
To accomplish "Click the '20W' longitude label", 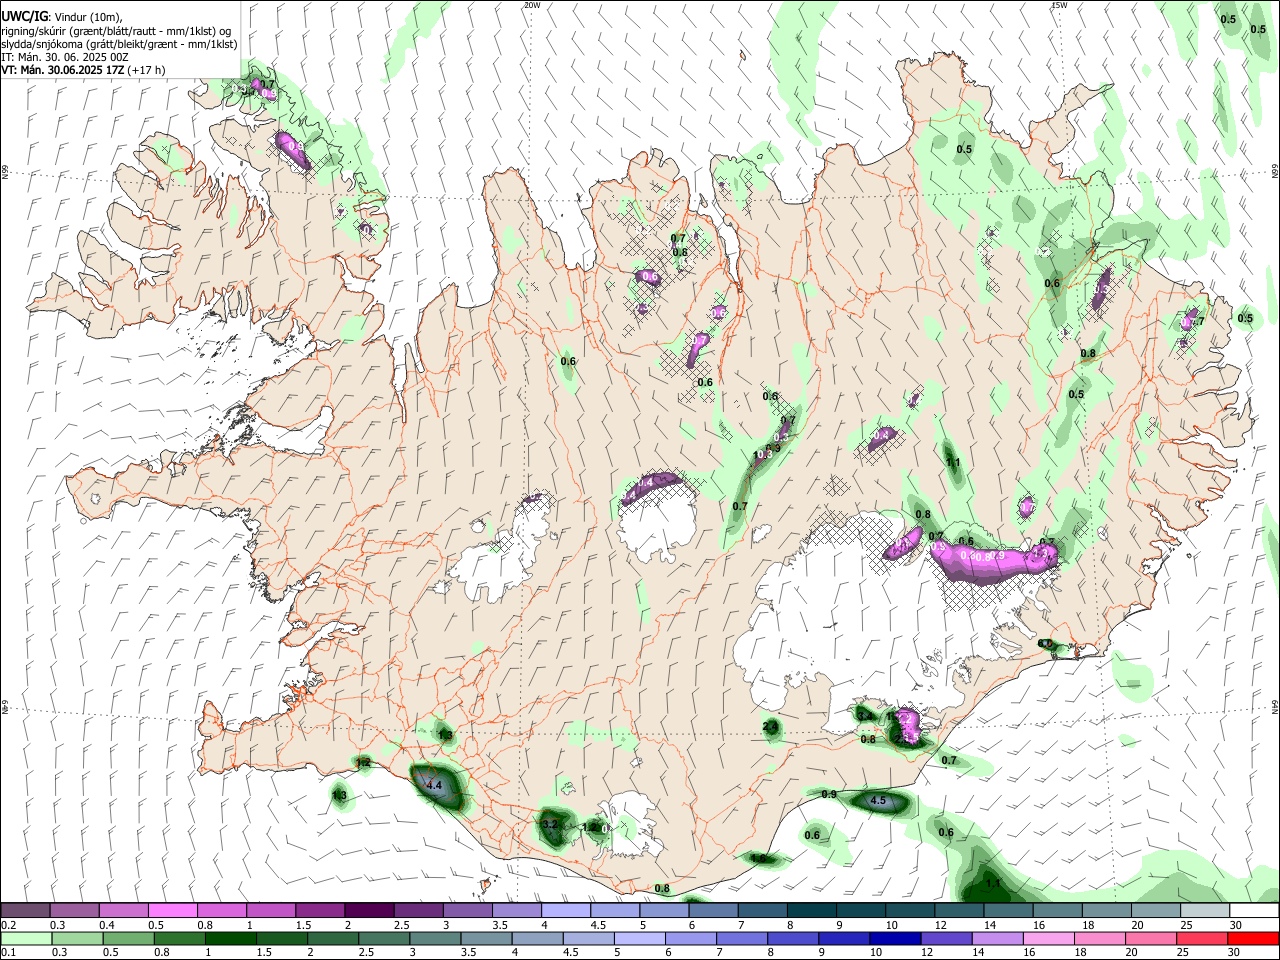I will pos(532,5).
